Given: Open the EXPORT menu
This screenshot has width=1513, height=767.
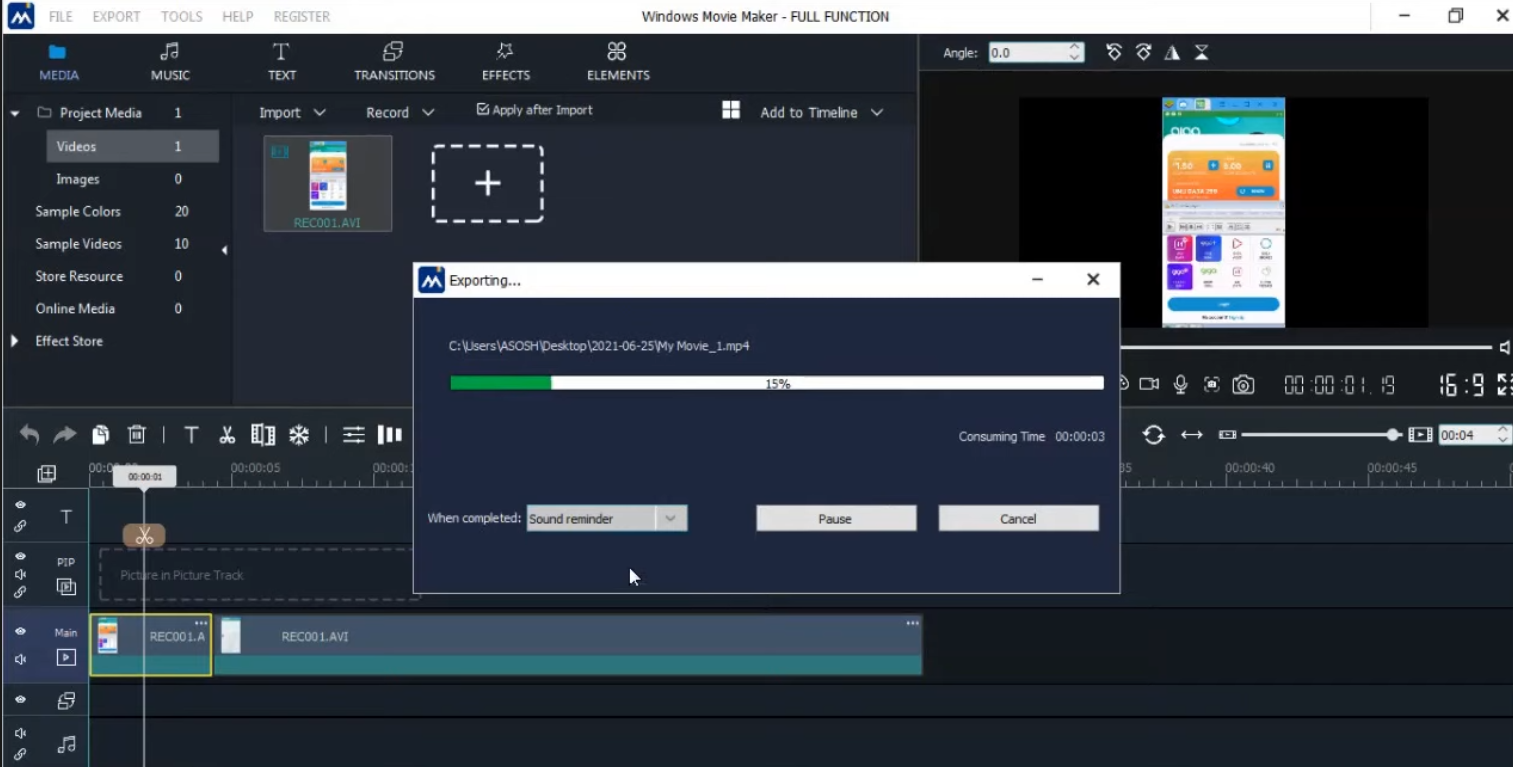Looking at the screenshot, I should point(116,17).
